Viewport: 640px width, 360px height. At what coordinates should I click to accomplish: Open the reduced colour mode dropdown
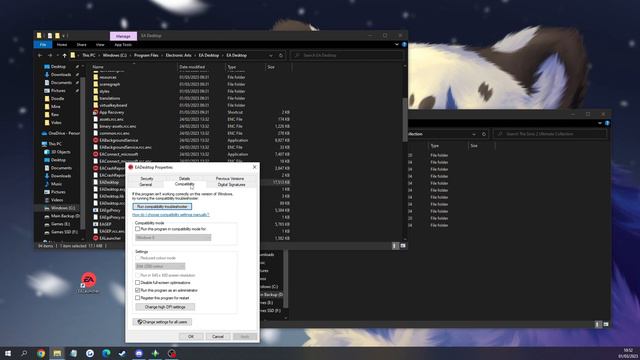(160, 266)
